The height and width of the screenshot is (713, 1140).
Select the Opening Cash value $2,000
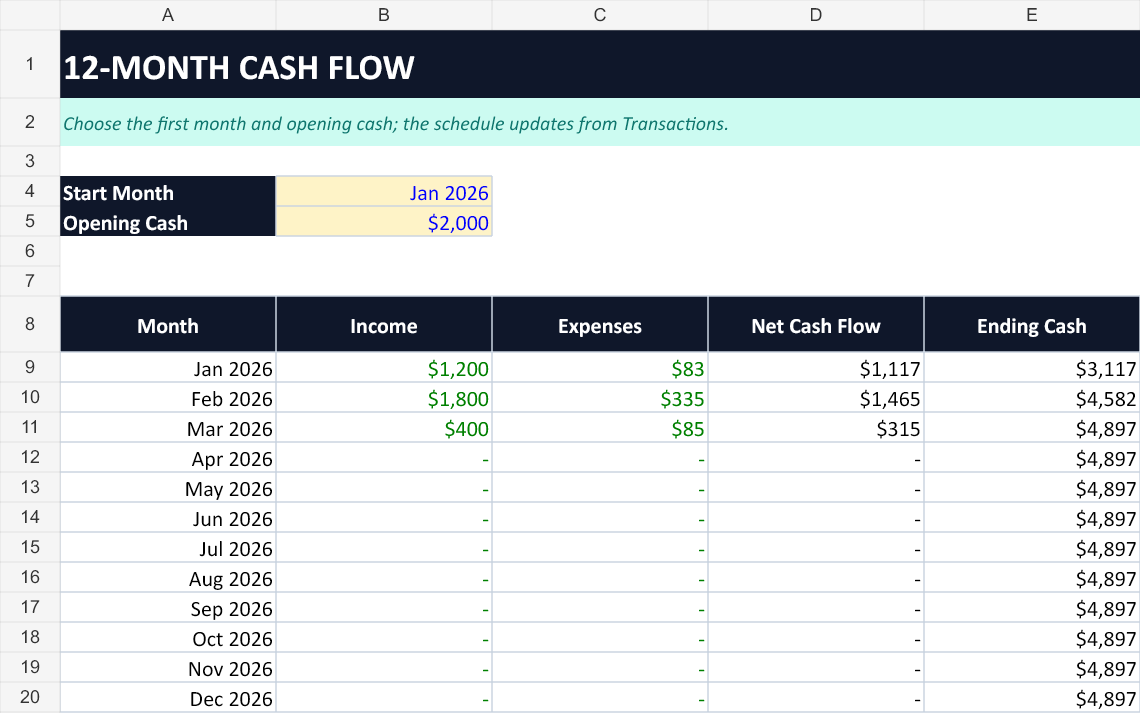point(384,222)
